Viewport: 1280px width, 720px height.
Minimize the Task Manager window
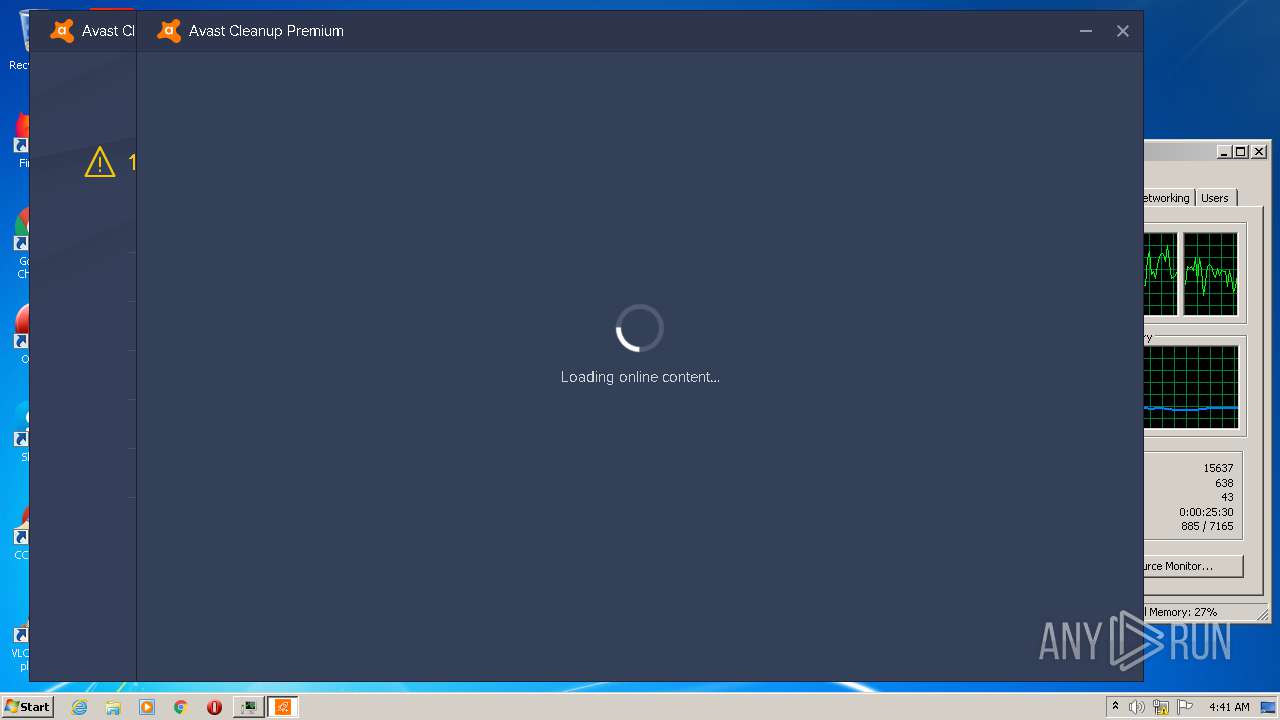[x=1224, y=152]
